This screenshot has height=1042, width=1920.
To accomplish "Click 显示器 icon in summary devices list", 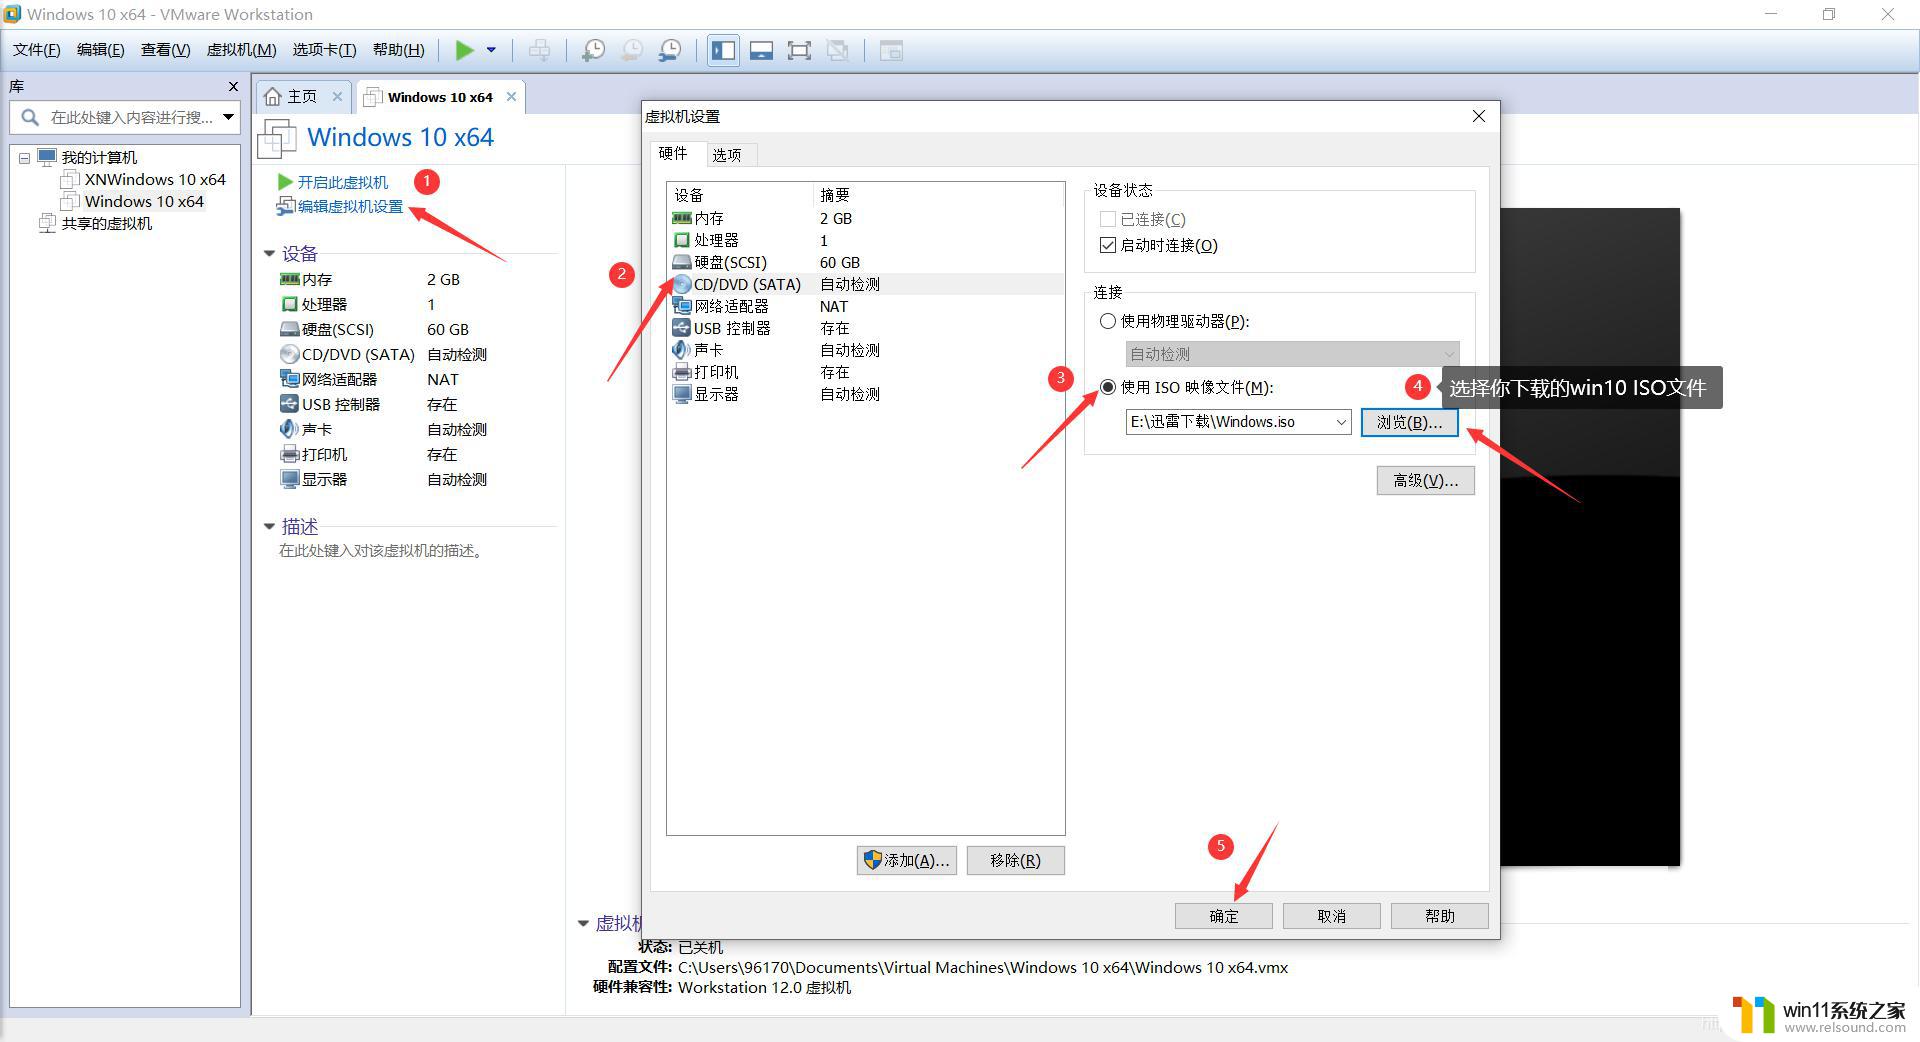I will click(x=289, y=479).
